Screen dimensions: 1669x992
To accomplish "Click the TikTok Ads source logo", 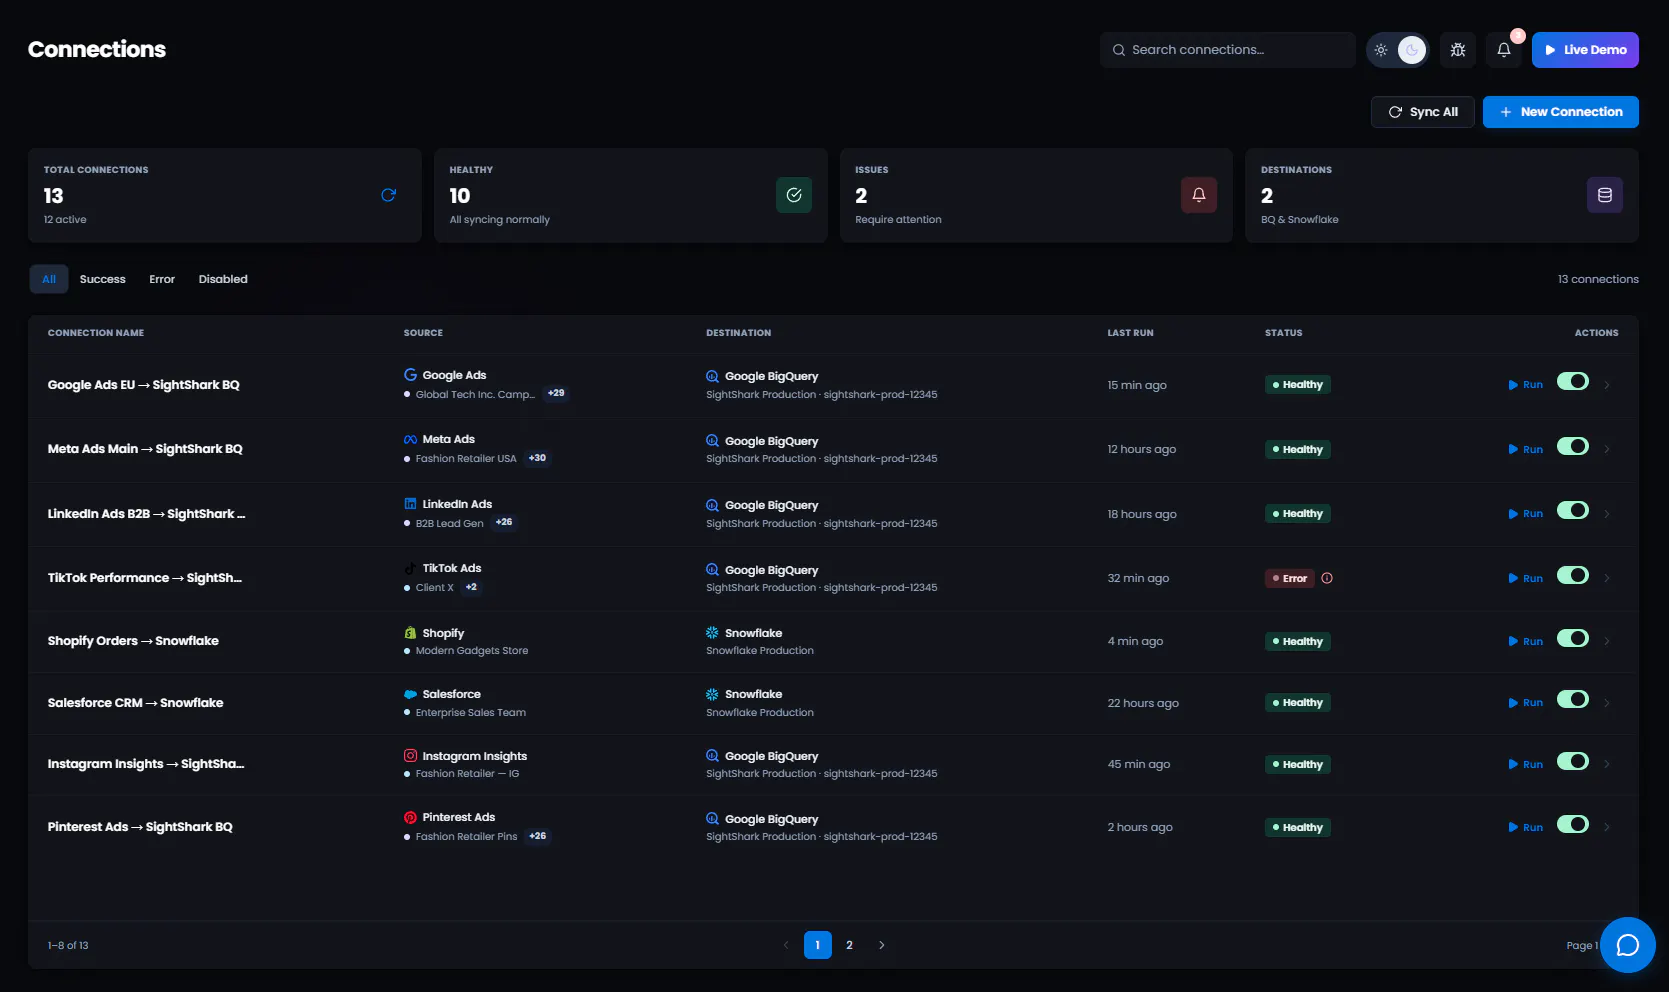I will [410, 568].
